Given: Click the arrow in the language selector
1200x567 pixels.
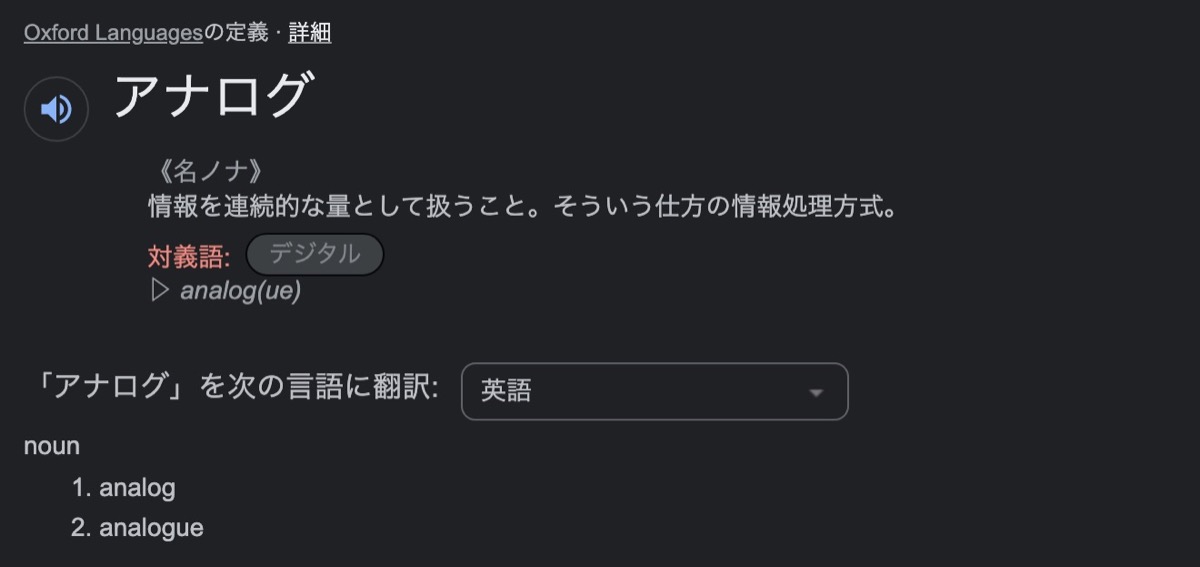Looking at the screenshot, I should coord(816,392).
